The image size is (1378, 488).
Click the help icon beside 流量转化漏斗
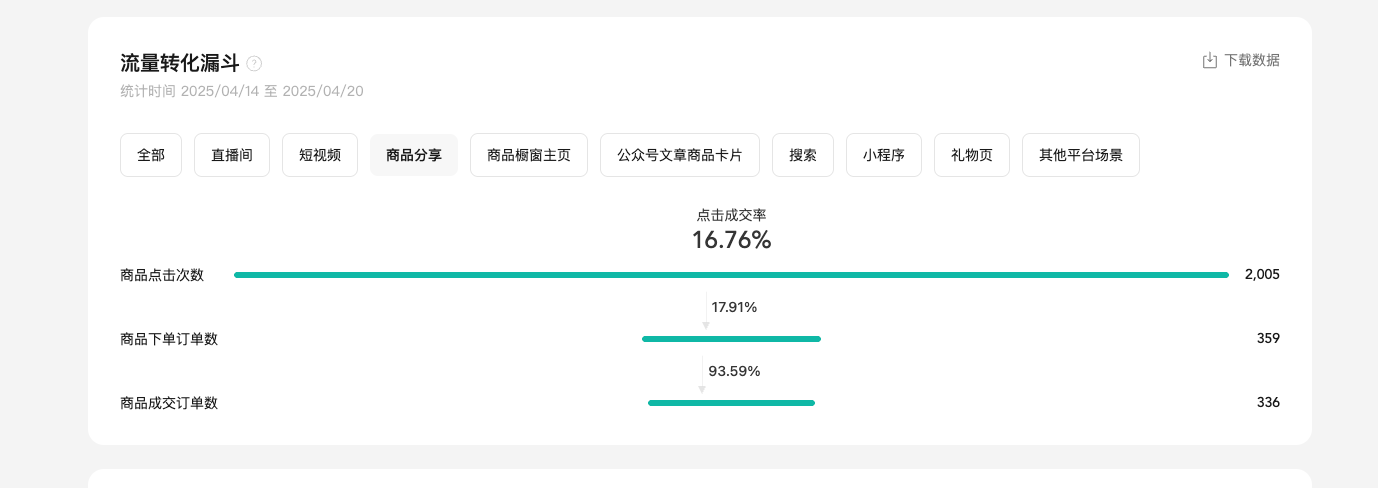[x=254, y=64]
